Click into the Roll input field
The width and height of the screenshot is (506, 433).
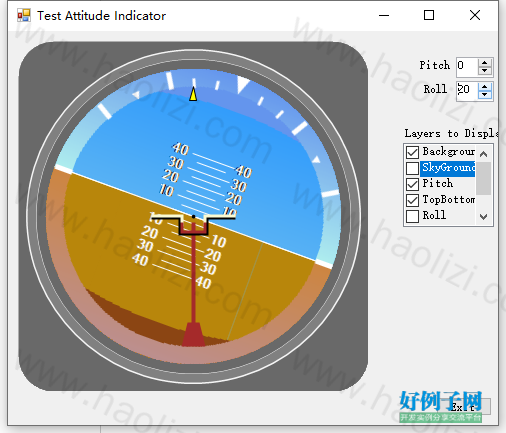coord(467,91)
